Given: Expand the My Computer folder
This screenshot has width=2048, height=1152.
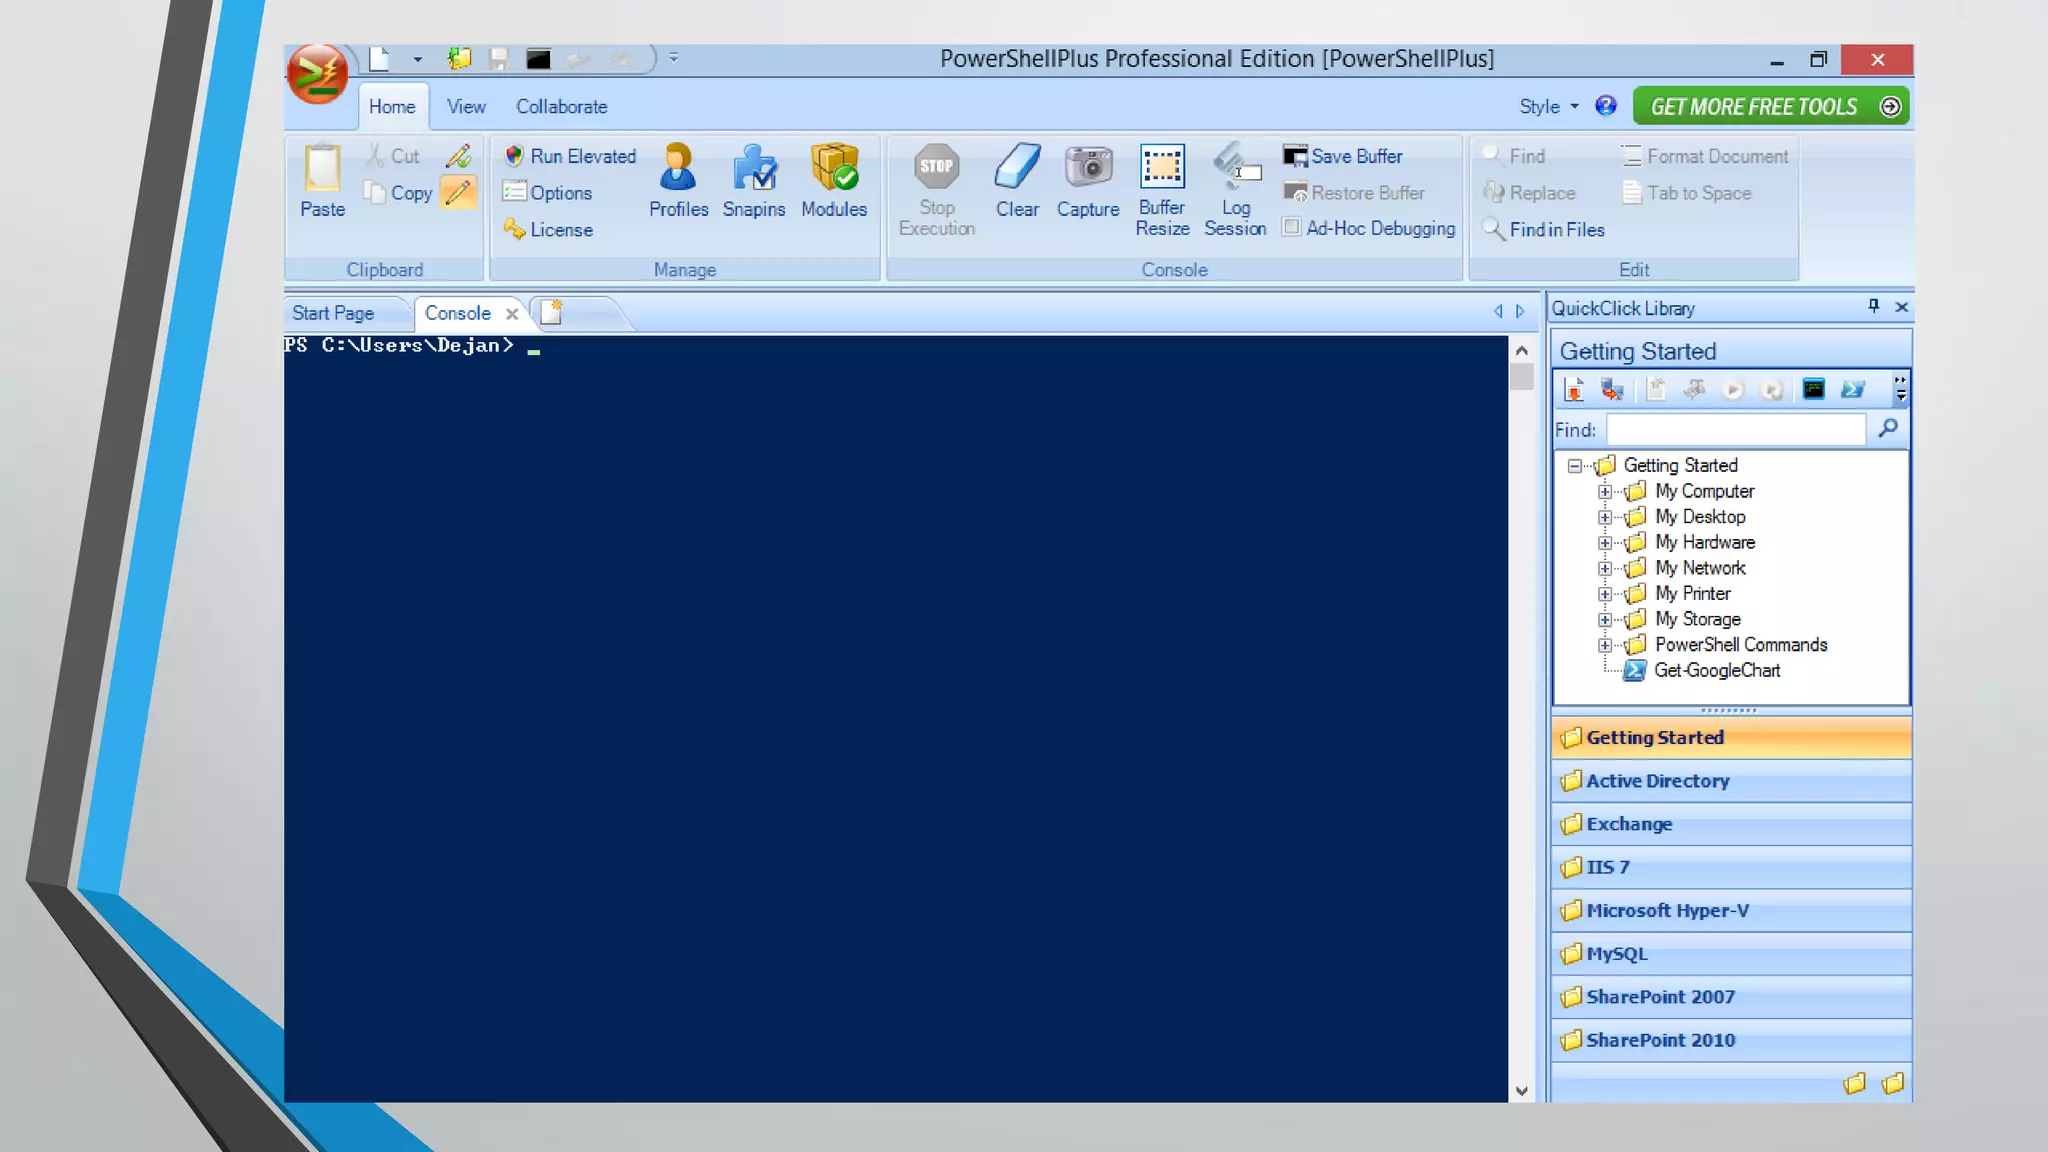Looking at the screenshot, I should [1605, 492].
